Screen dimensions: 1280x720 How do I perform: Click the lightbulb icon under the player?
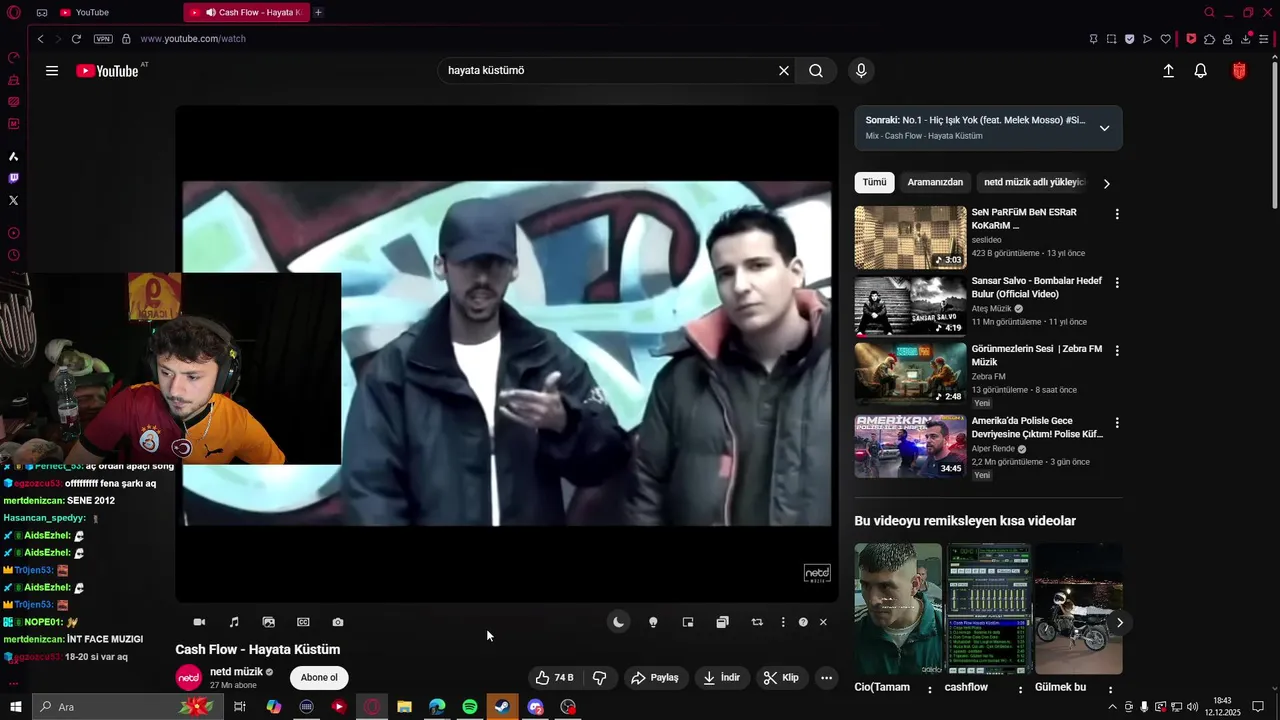(653, 622)
